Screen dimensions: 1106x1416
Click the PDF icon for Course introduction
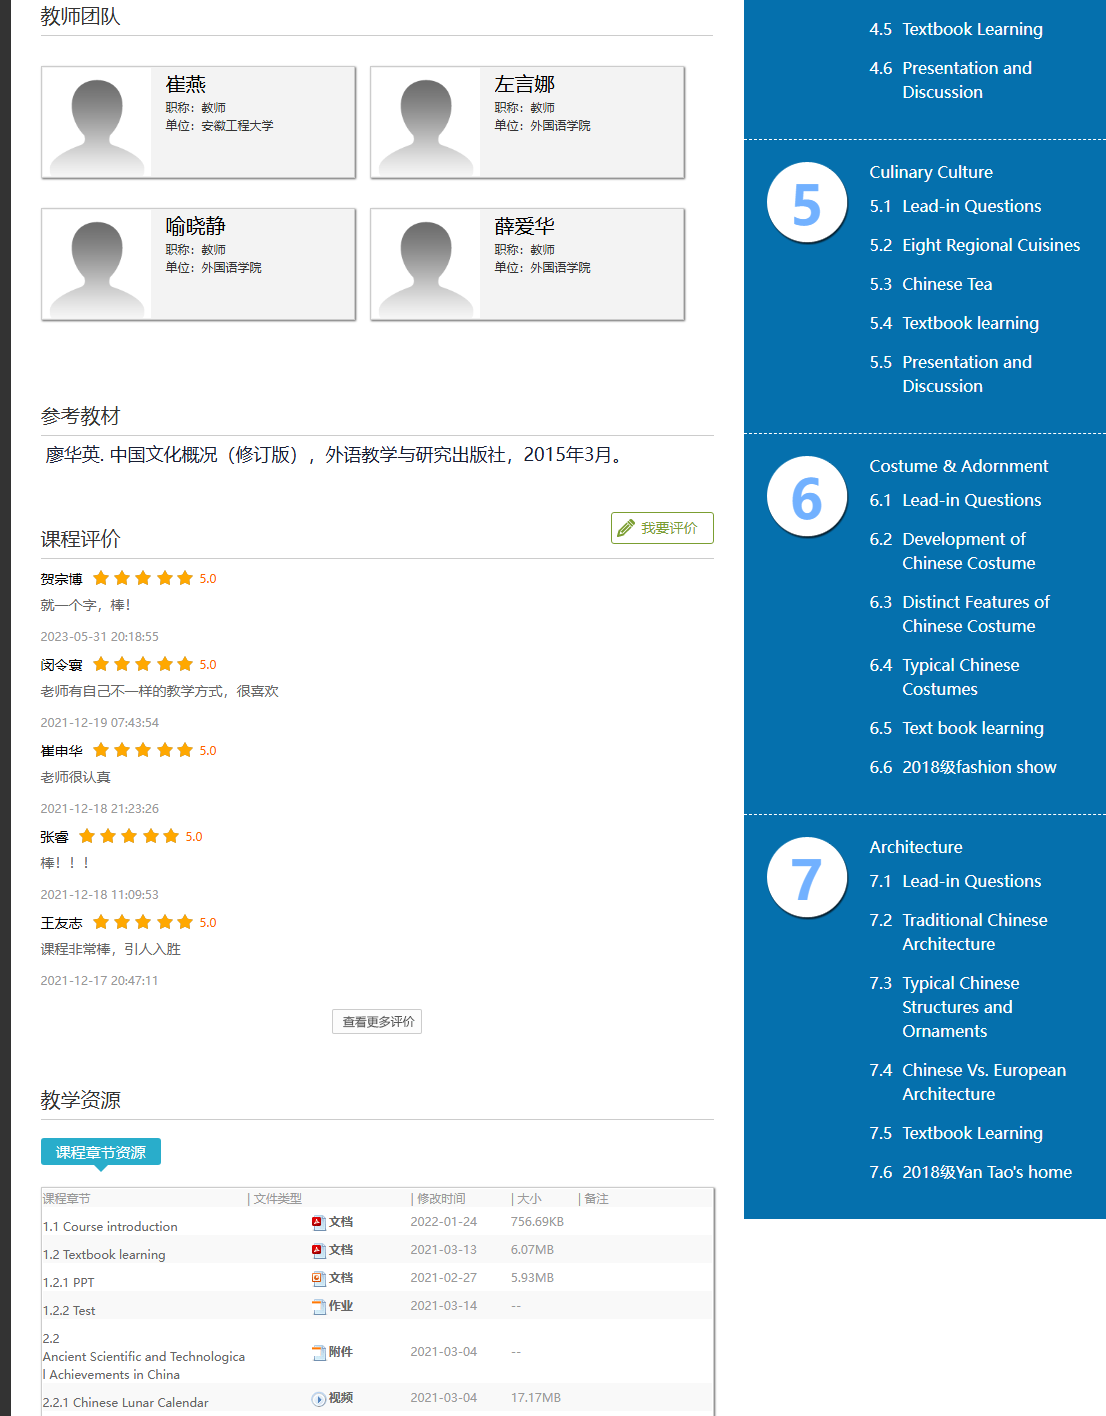(x=317, y=1222)
